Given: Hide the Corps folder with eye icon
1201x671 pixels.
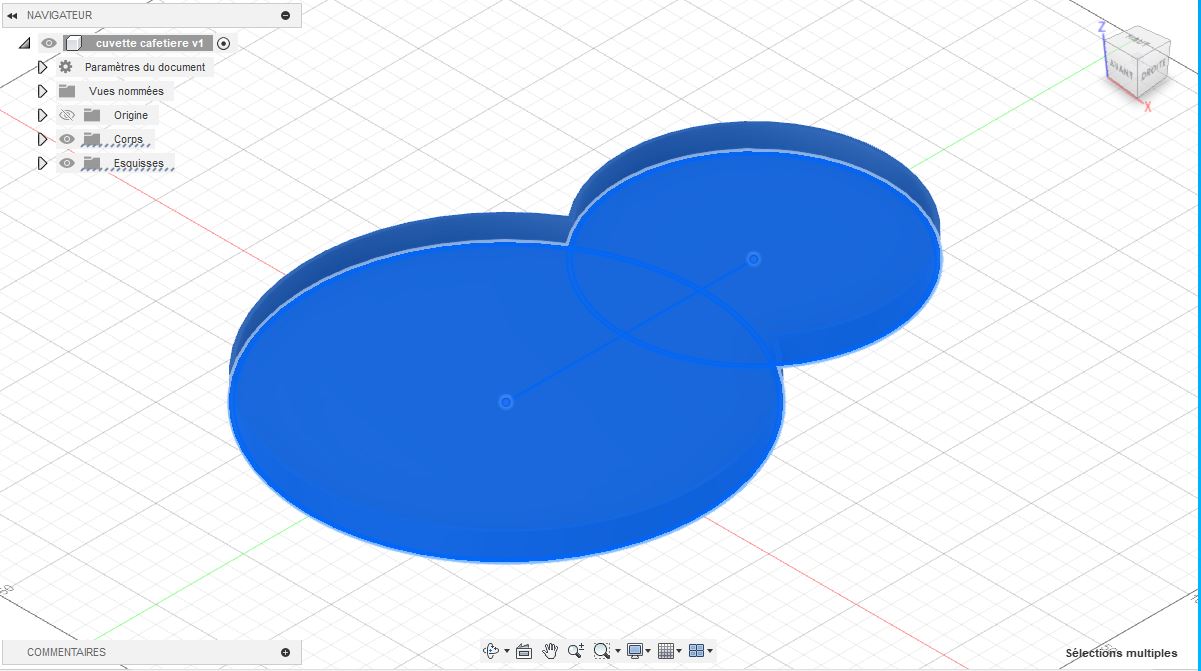Looking at the screenshot, I should coord(67,139).
